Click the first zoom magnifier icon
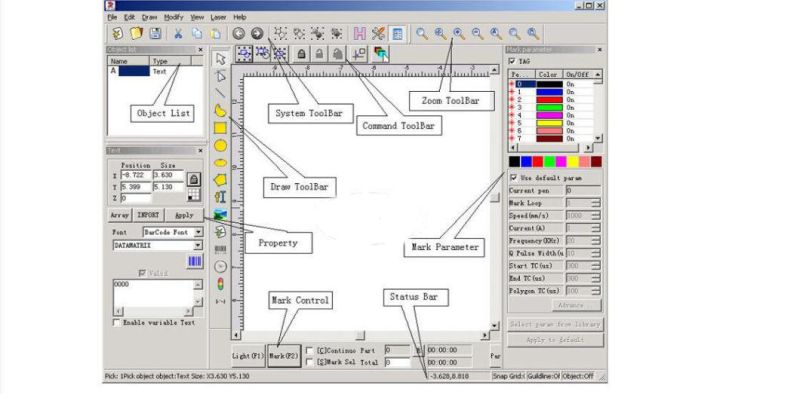 click(x=421, y=34)
